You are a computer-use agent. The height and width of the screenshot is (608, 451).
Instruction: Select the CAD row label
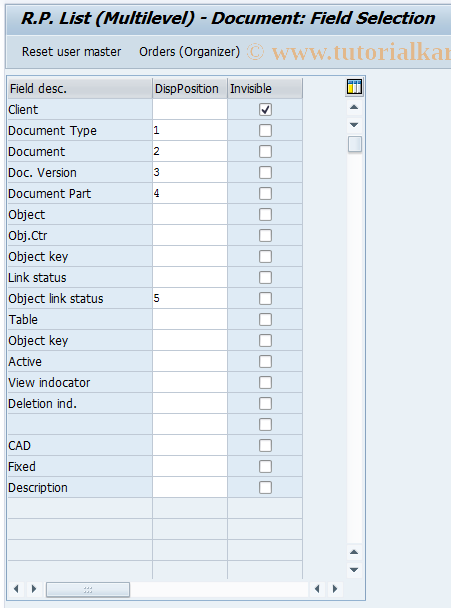[x=19, y=446]
